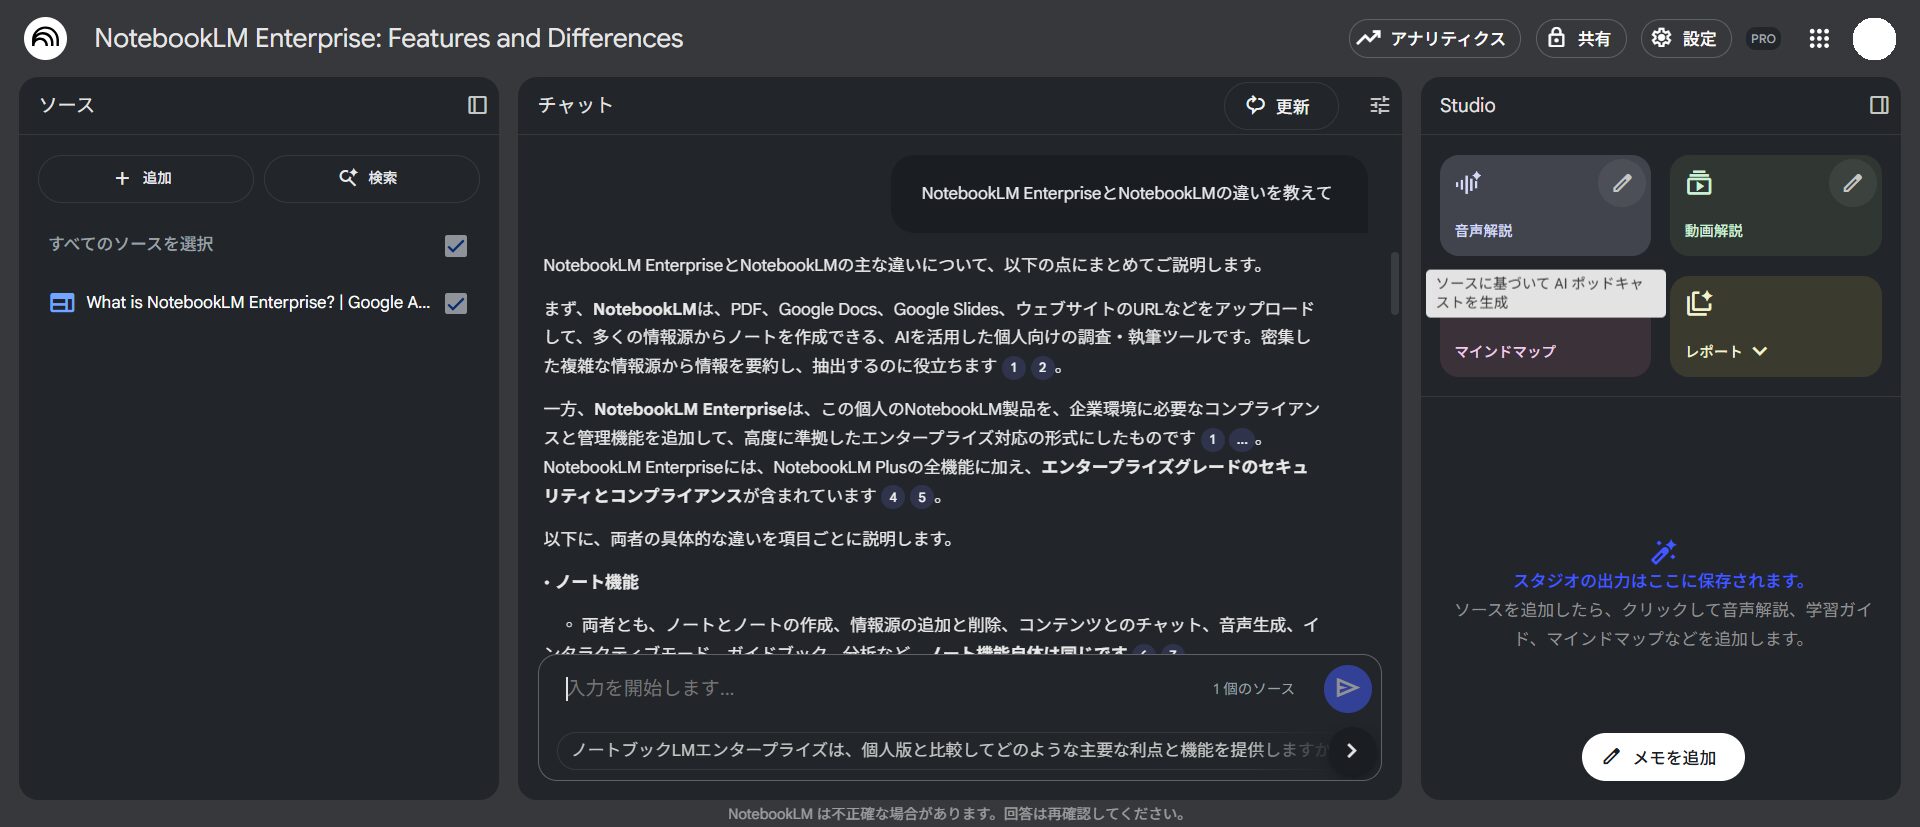
Task: Click the 'チャット' panel heading
Action: coord(575,105)
